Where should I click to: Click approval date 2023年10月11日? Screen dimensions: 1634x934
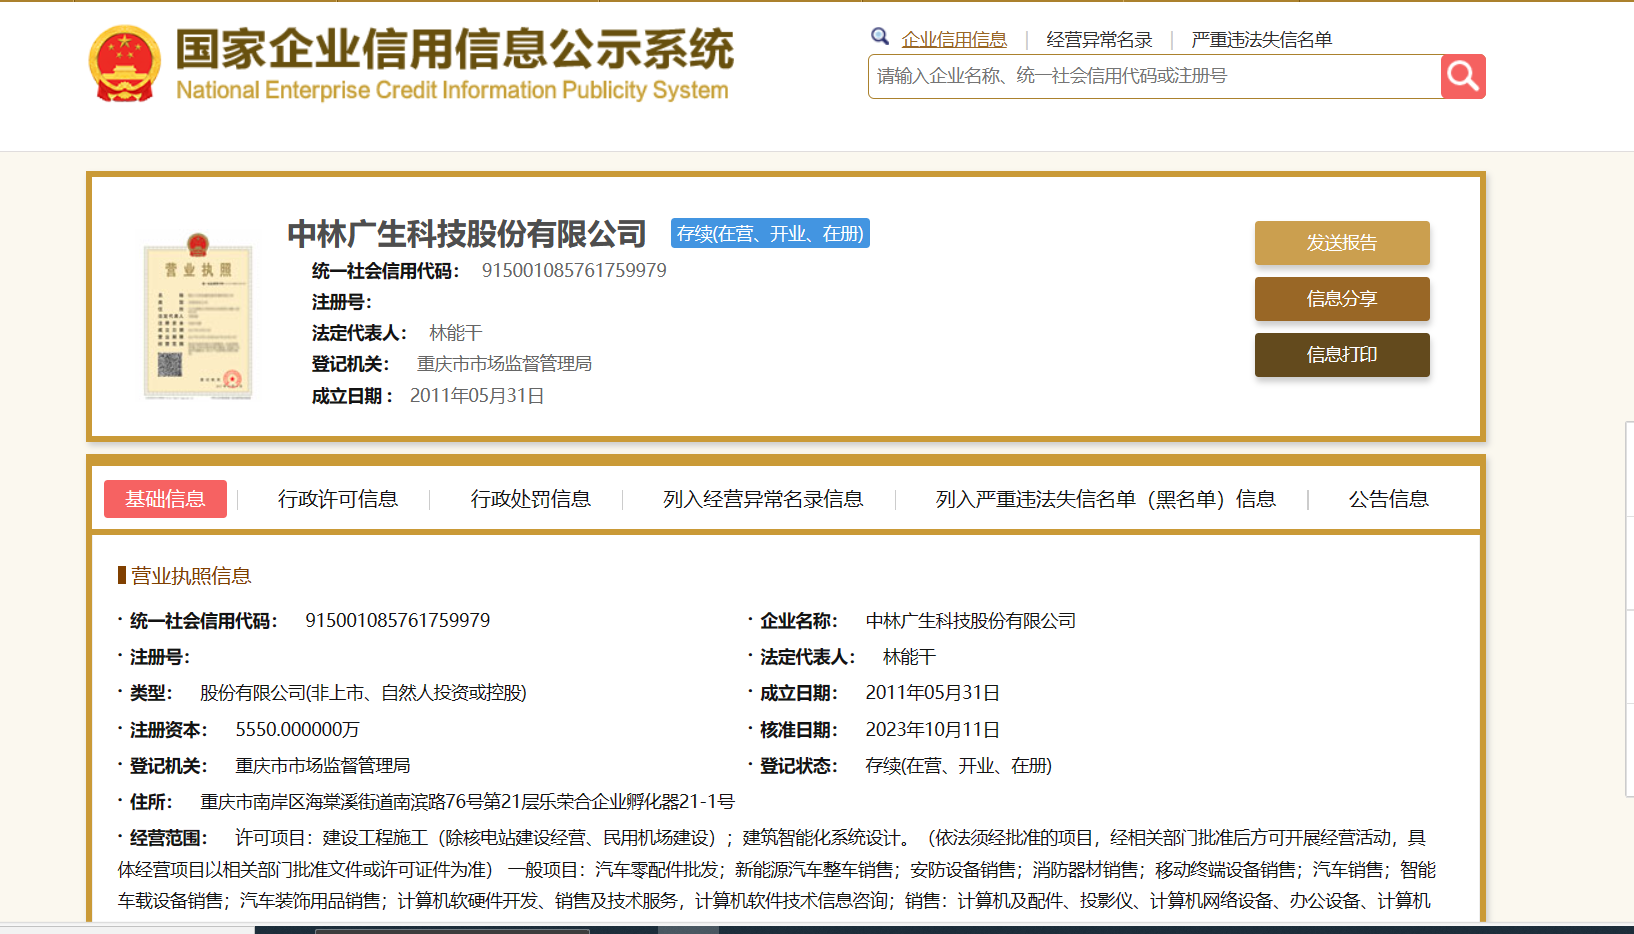(x=933, y=730)
